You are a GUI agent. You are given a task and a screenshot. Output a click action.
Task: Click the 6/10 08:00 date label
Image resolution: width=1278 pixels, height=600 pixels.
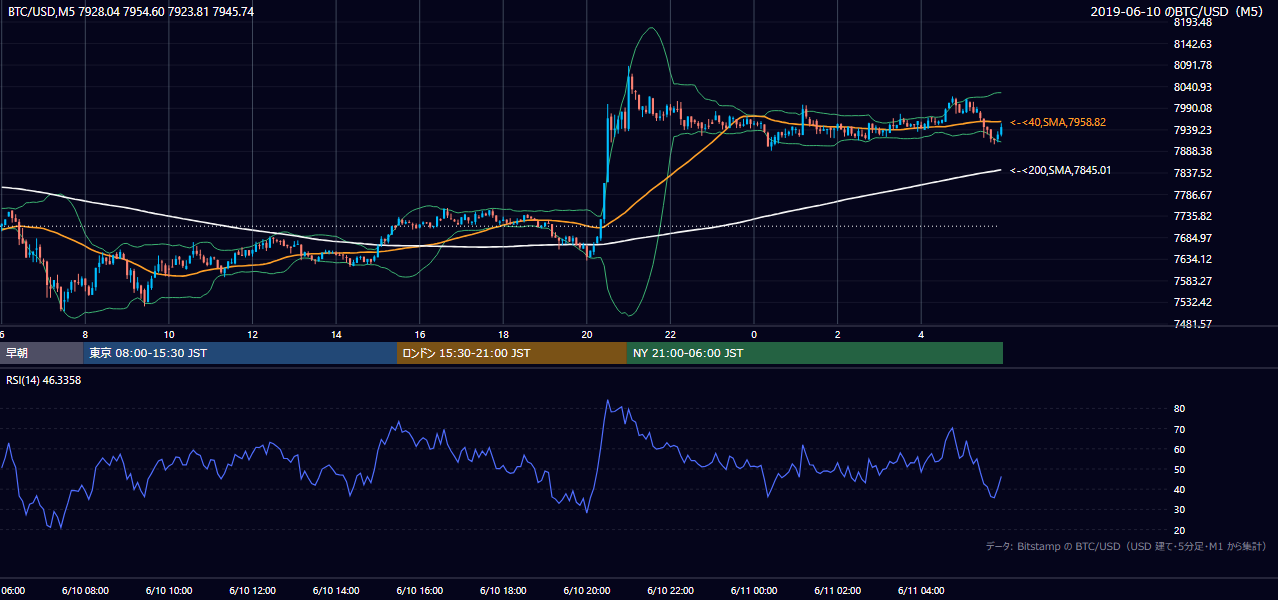pyautogui.click(x=86, y=591)
